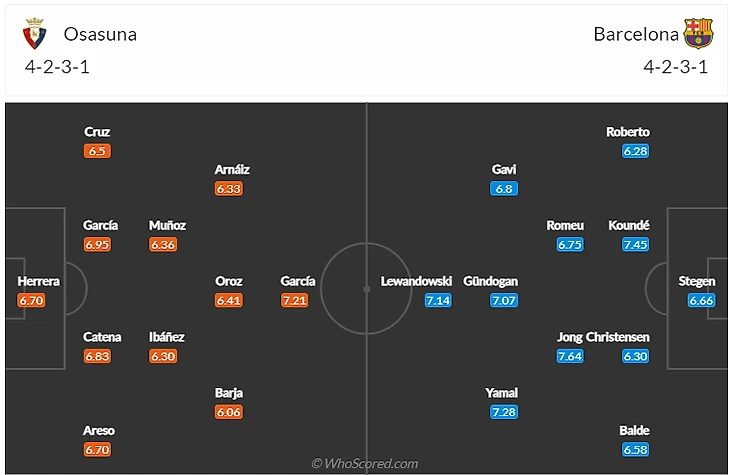Click the 7.21 rating under García
Image resolution: width=730 pixels, height=475 pixels.
295,300
